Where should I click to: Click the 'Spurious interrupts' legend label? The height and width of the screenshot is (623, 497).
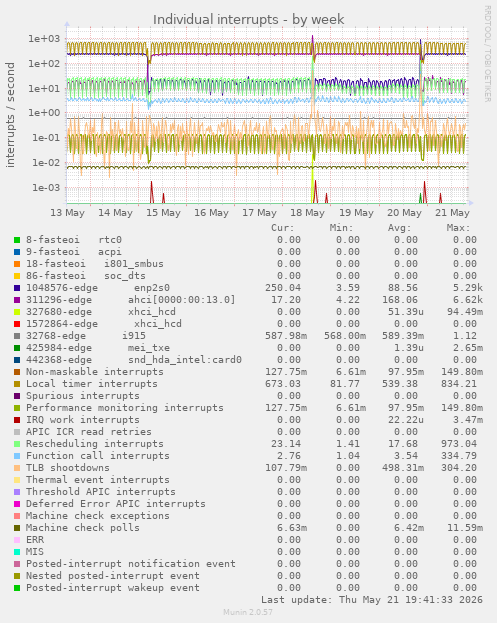83,396
